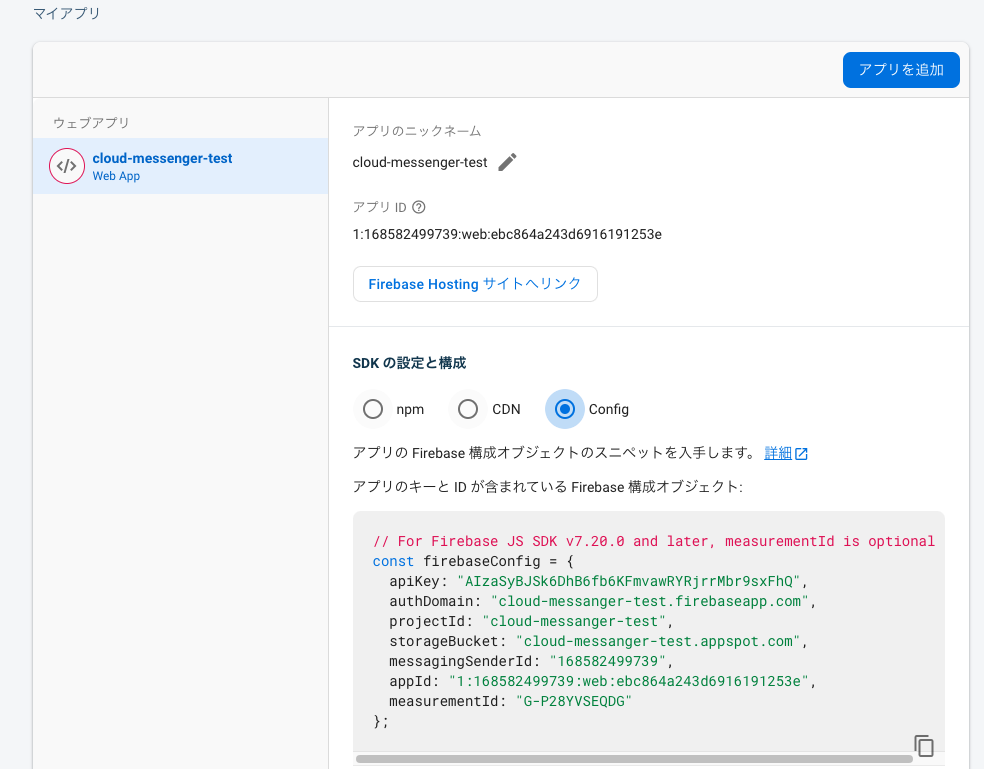Click the CDN radio circle icon
984x769 pixels.
[x=467, y=408]
